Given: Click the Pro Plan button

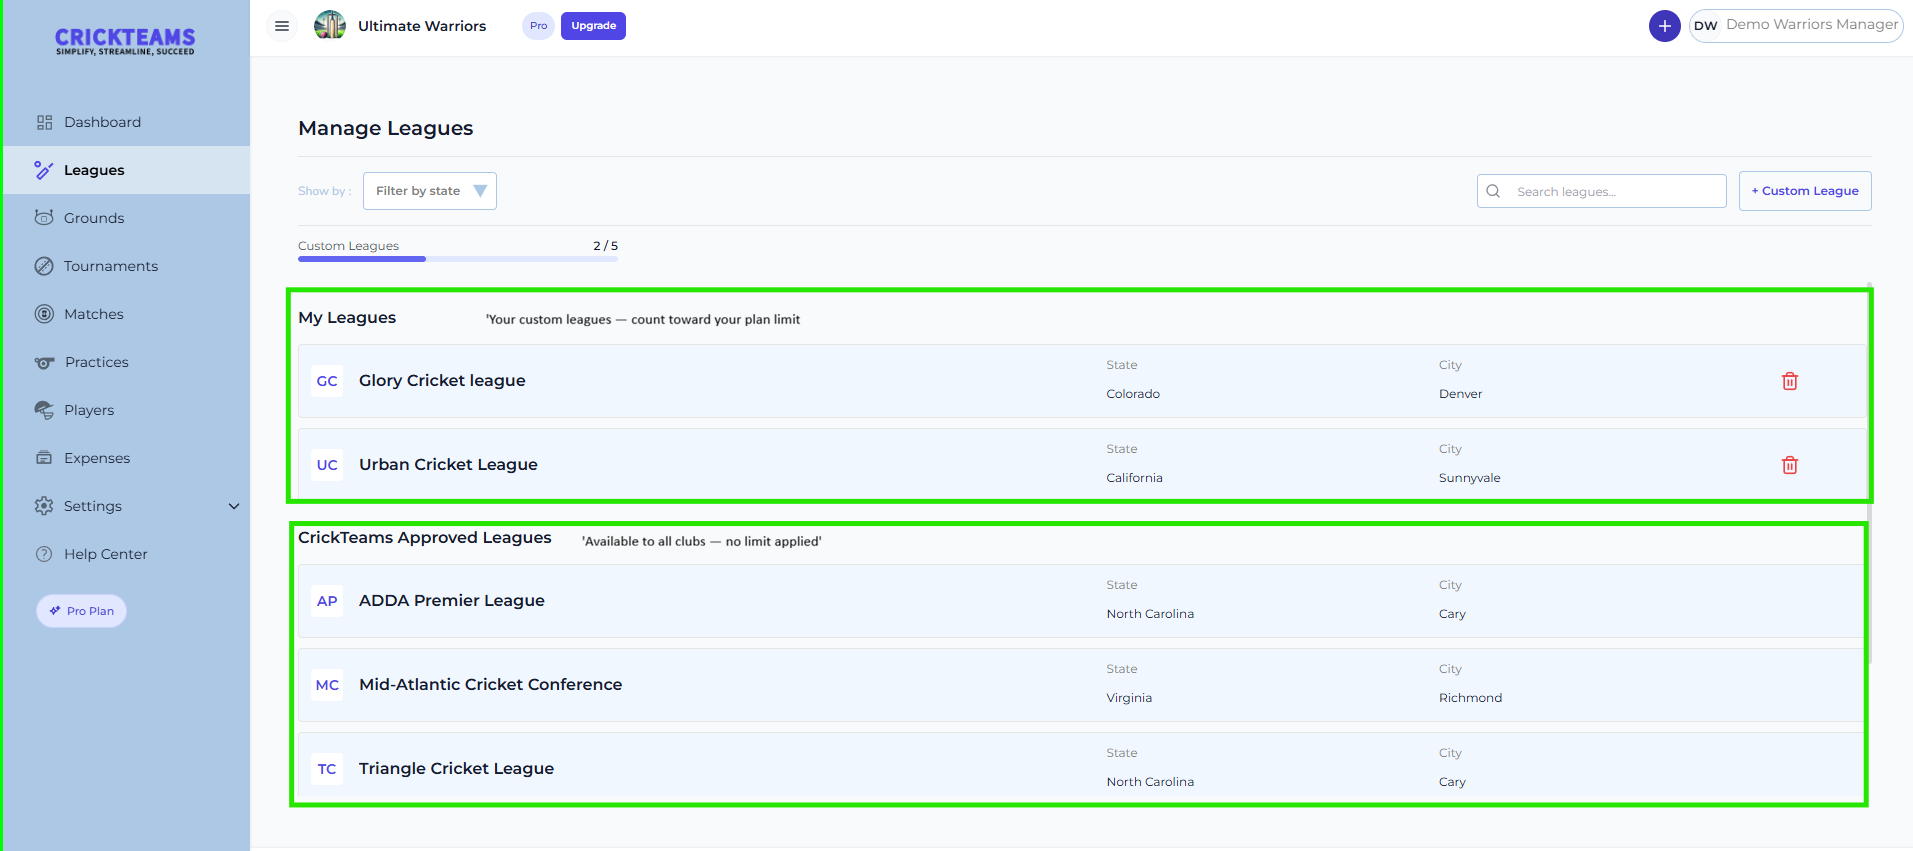Looking at the screenshot, I should 82,611.
